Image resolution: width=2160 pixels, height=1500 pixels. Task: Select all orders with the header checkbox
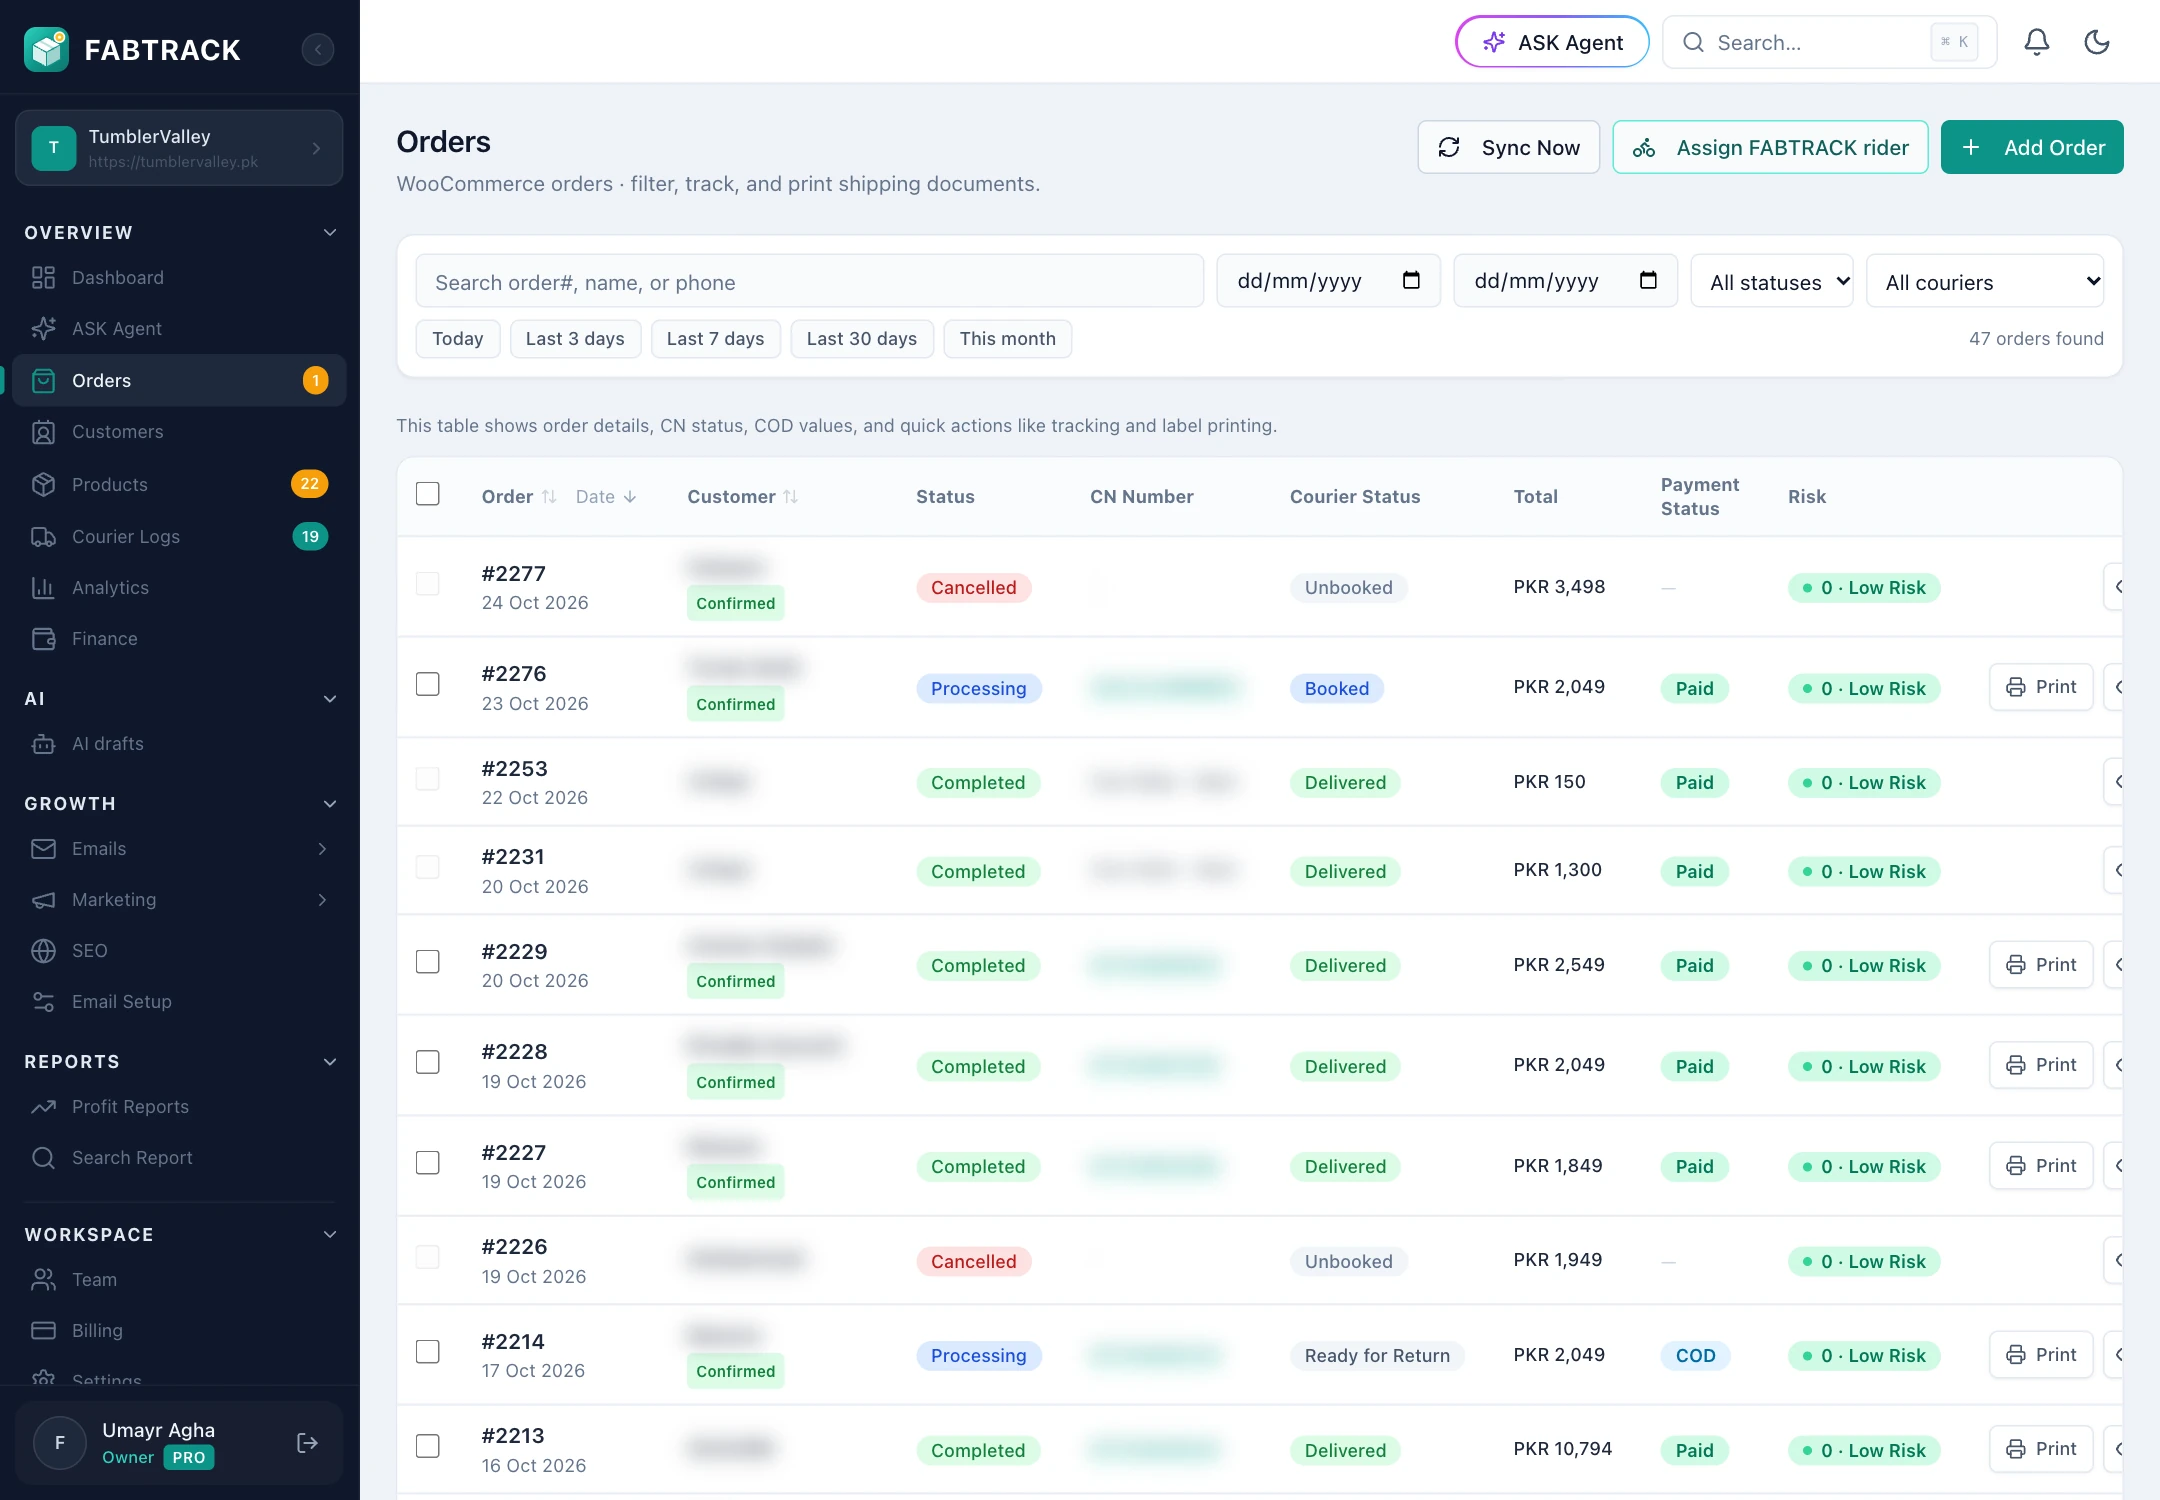pyautogui.click(x=427, y=494)
